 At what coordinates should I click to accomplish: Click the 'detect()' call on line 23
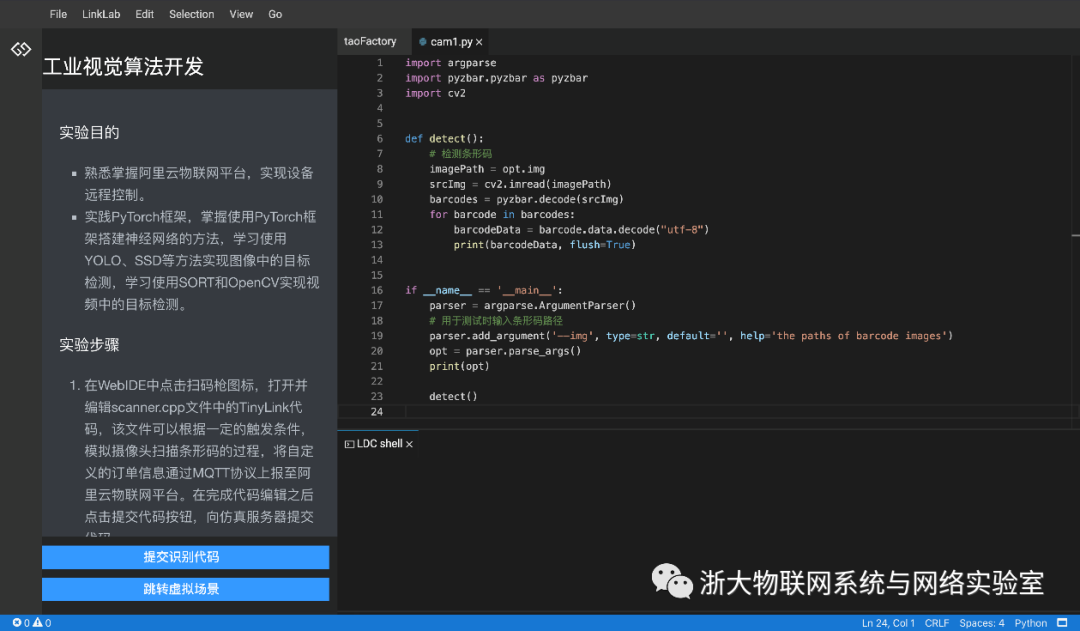453,396
